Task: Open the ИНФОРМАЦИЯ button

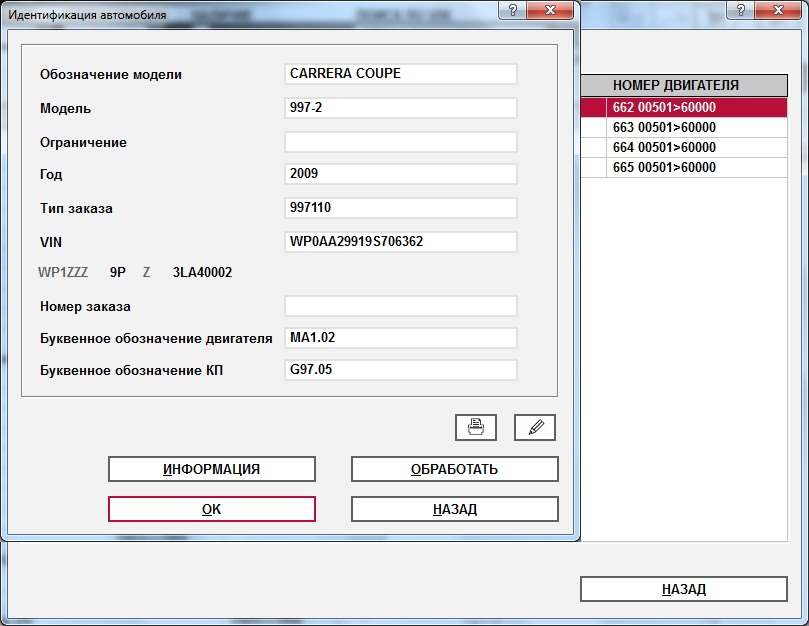Action: (x=212, y=469)
